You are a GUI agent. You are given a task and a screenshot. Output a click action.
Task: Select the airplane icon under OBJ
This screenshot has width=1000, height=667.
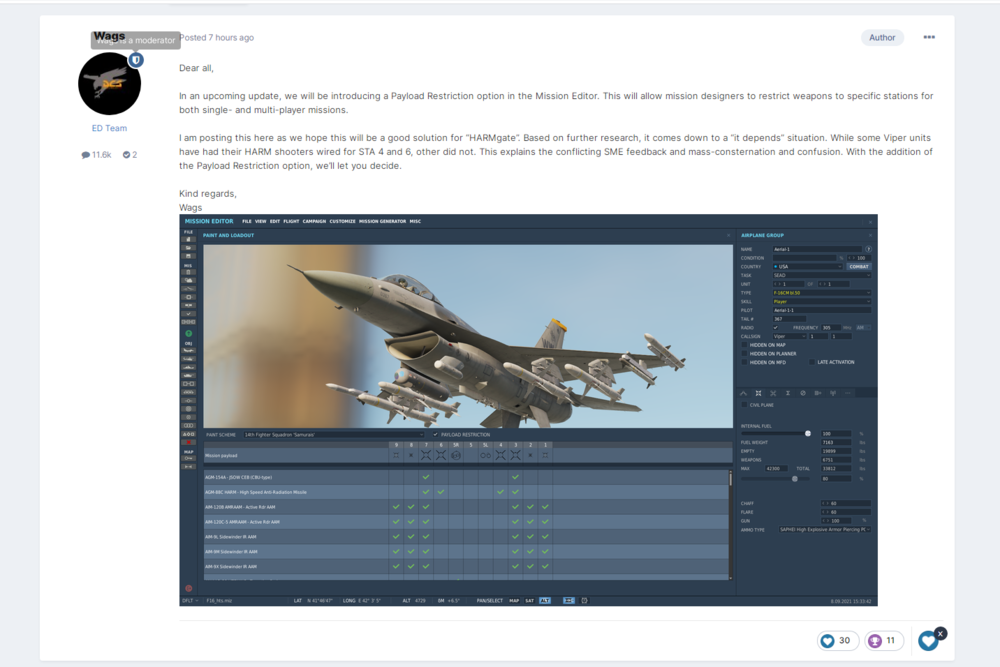(188, 351)
